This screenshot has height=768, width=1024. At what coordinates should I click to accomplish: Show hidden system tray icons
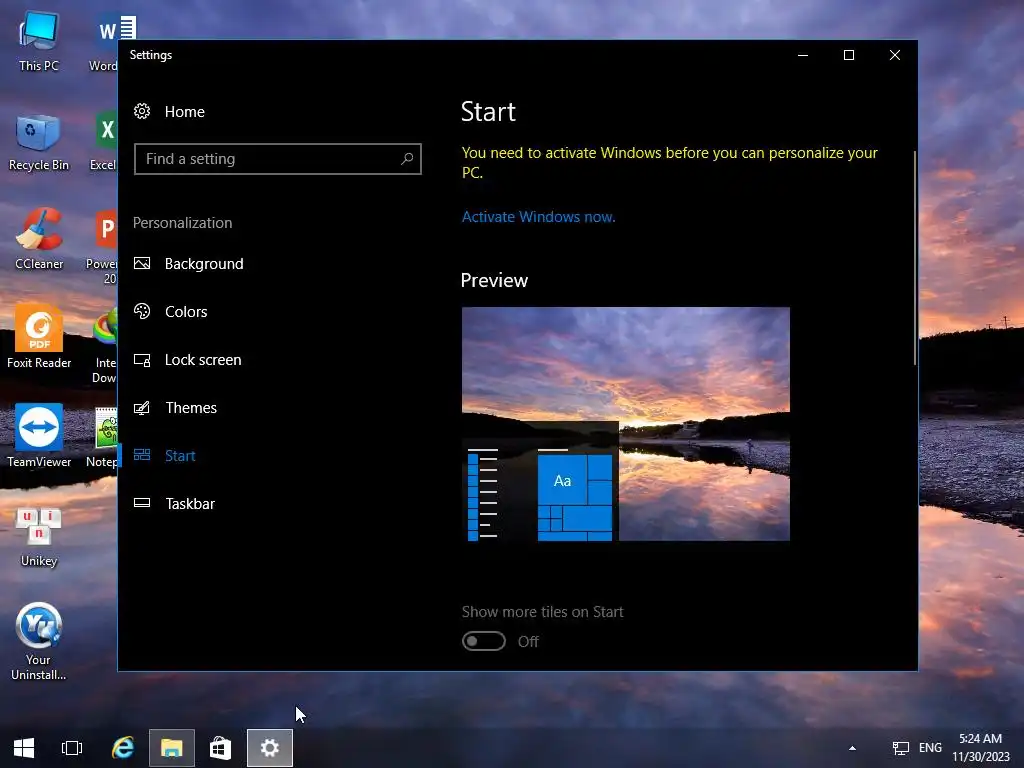852,748
